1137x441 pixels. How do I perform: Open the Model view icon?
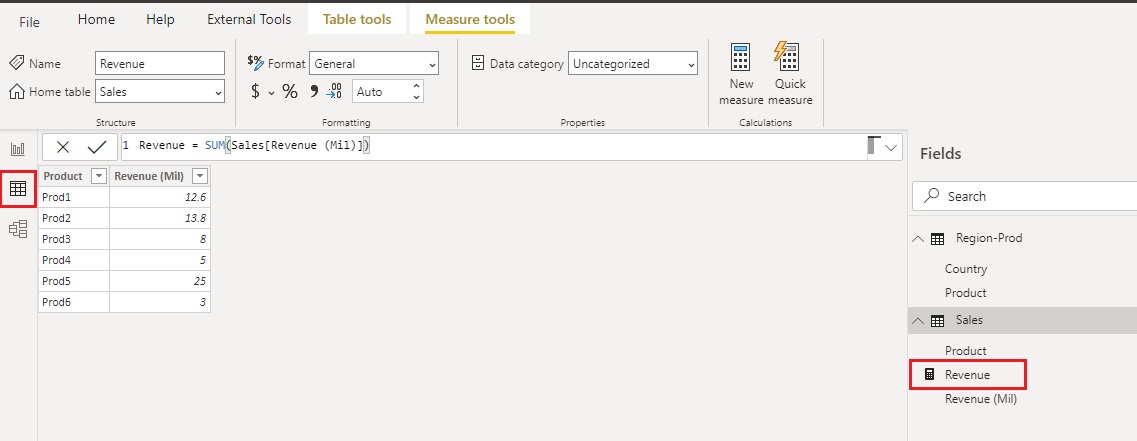point(18,229)
